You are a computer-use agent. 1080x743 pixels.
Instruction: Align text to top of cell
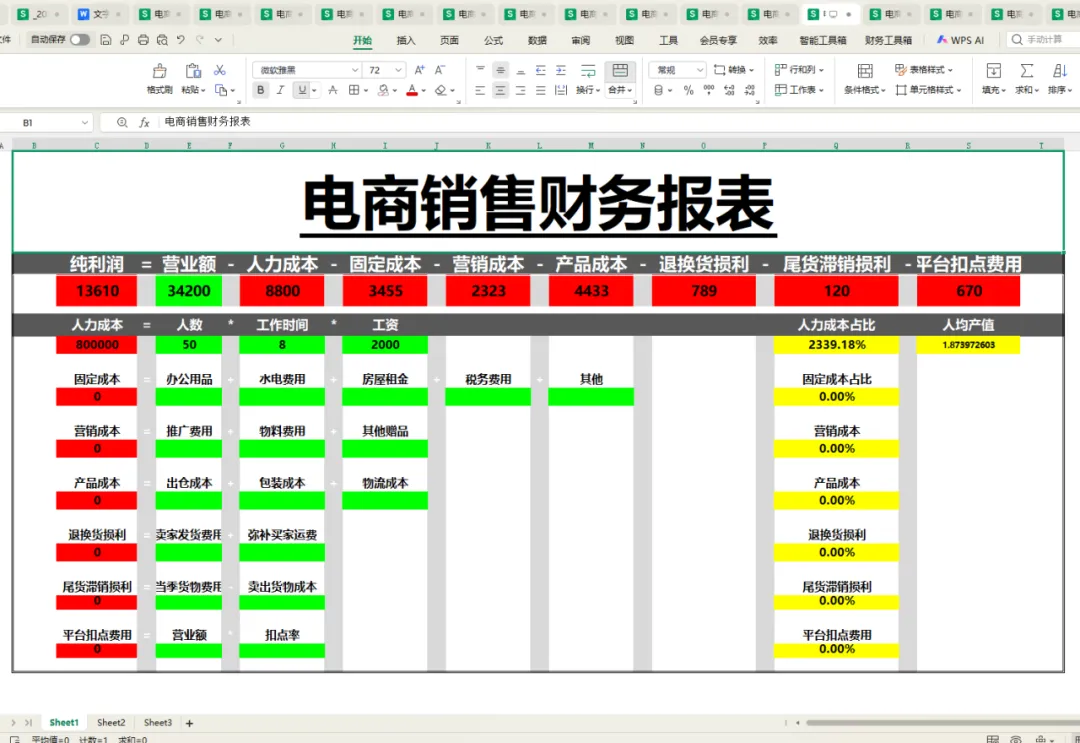[480, 70]
